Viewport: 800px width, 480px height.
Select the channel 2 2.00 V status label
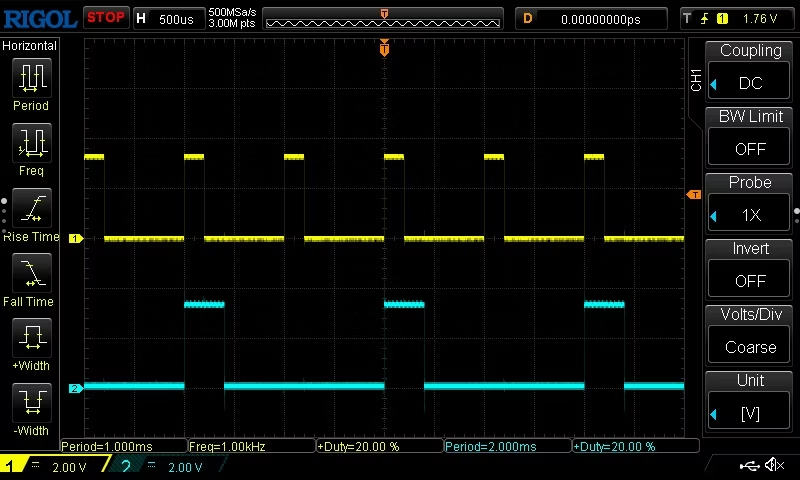coord(185,467)
